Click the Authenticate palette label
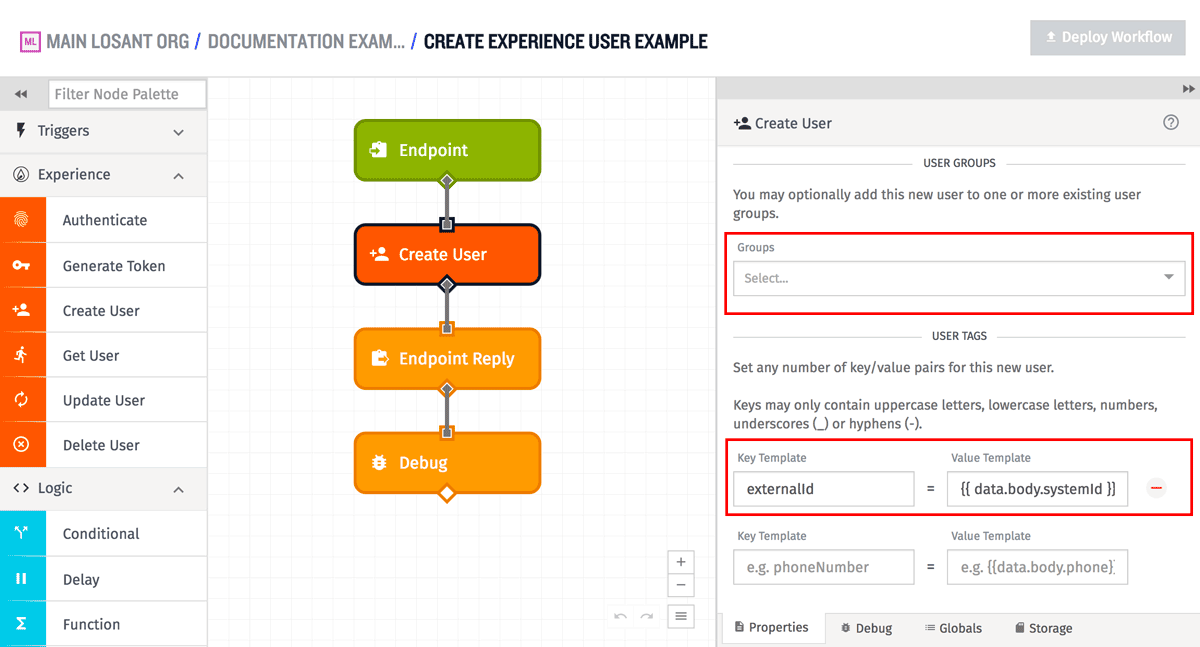Viewport: 1200px width, 647px height. pyautogui.click(x=105, y=220)
